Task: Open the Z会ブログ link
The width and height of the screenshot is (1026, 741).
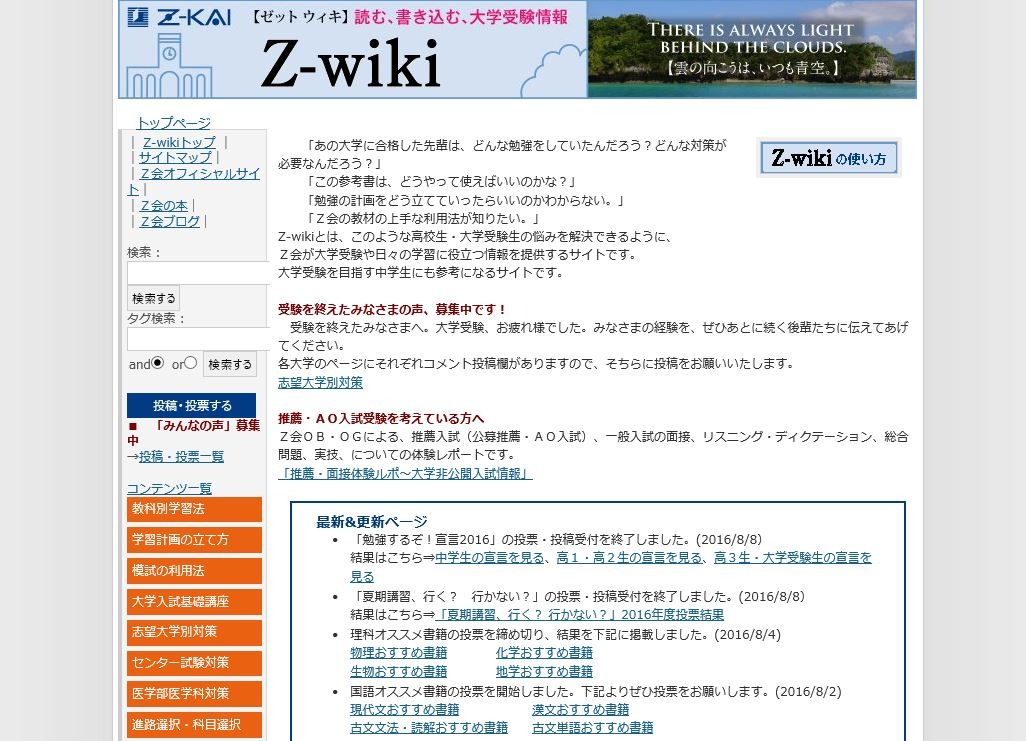Action: click(x=169, y=221)
